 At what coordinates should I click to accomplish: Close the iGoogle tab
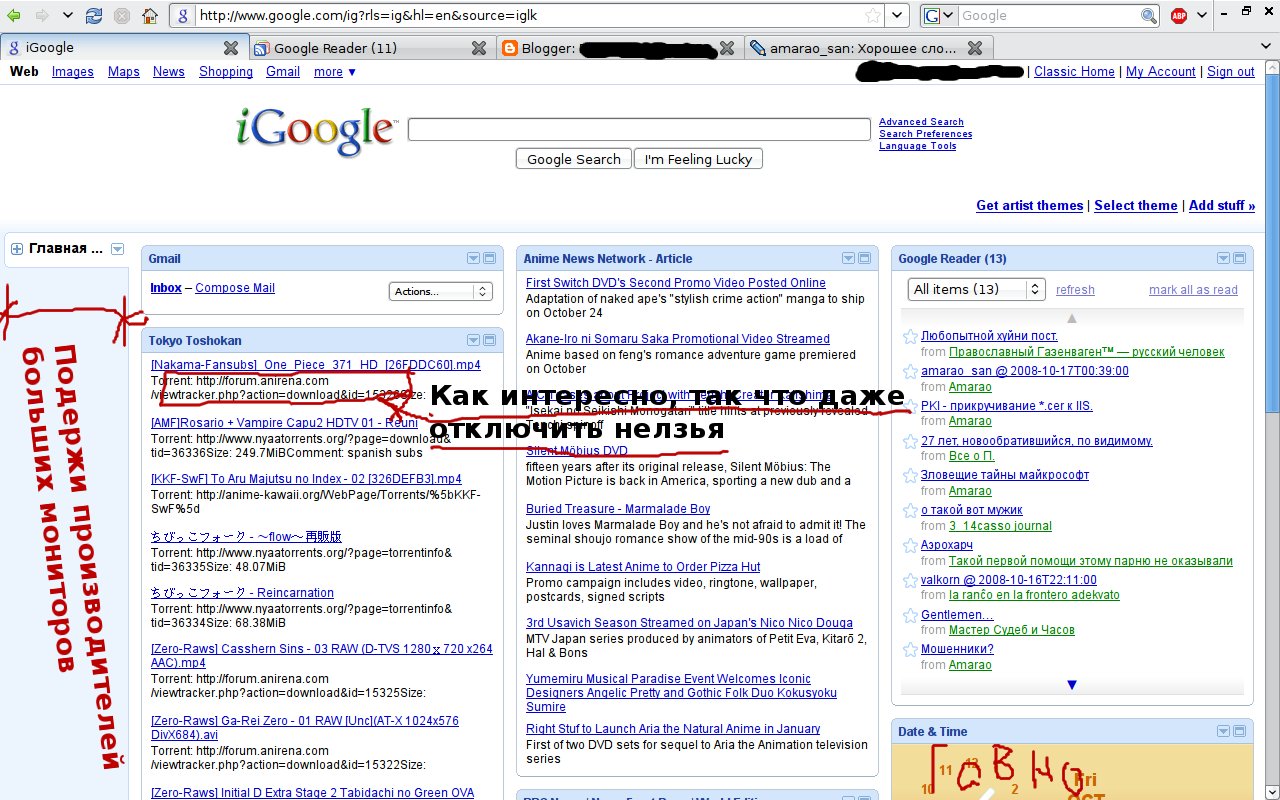(x=231, y=48)
